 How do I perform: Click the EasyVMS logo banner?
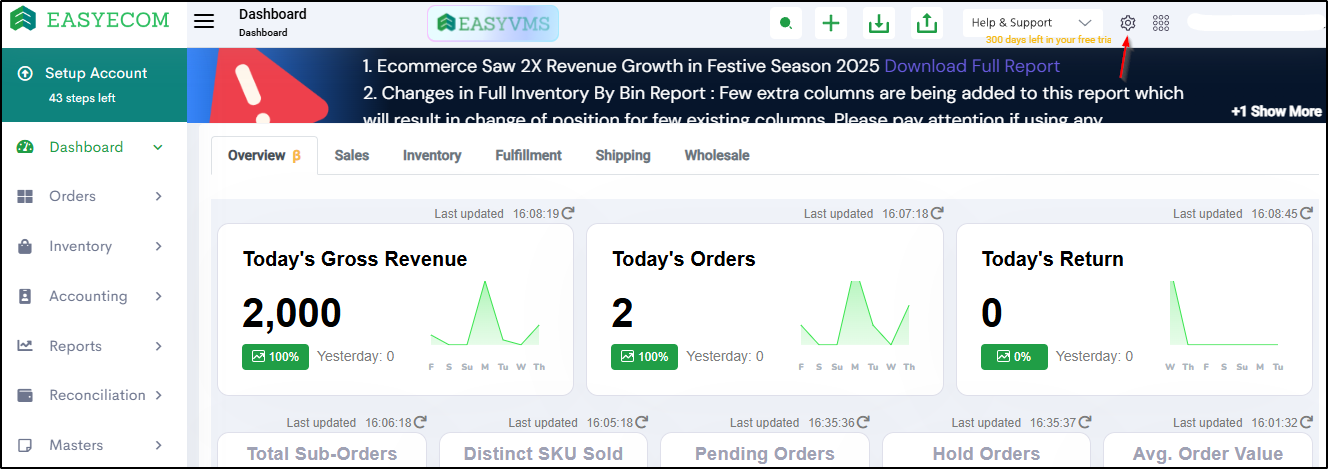click(x=493, y=23)
